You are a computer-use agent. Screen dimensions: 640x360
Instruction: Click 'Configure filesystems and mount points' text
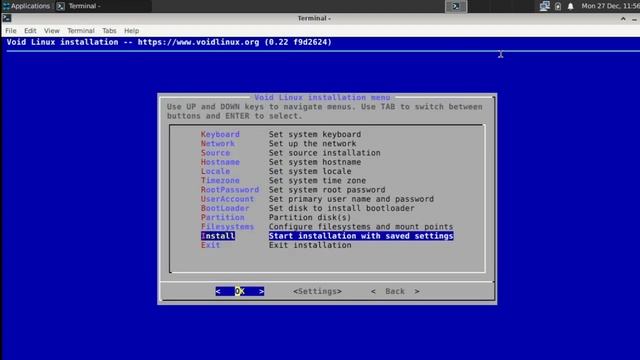[361, 227]
